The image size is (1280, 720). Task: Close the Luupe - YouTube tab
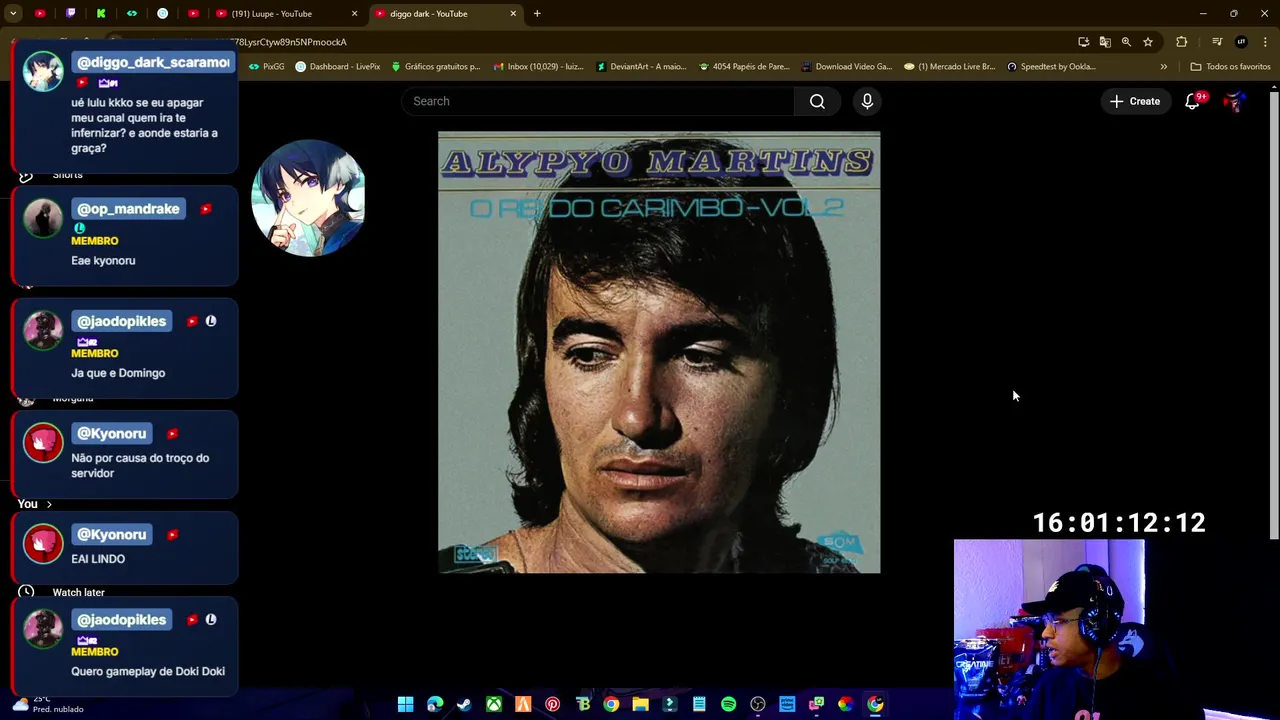[354, 14]
